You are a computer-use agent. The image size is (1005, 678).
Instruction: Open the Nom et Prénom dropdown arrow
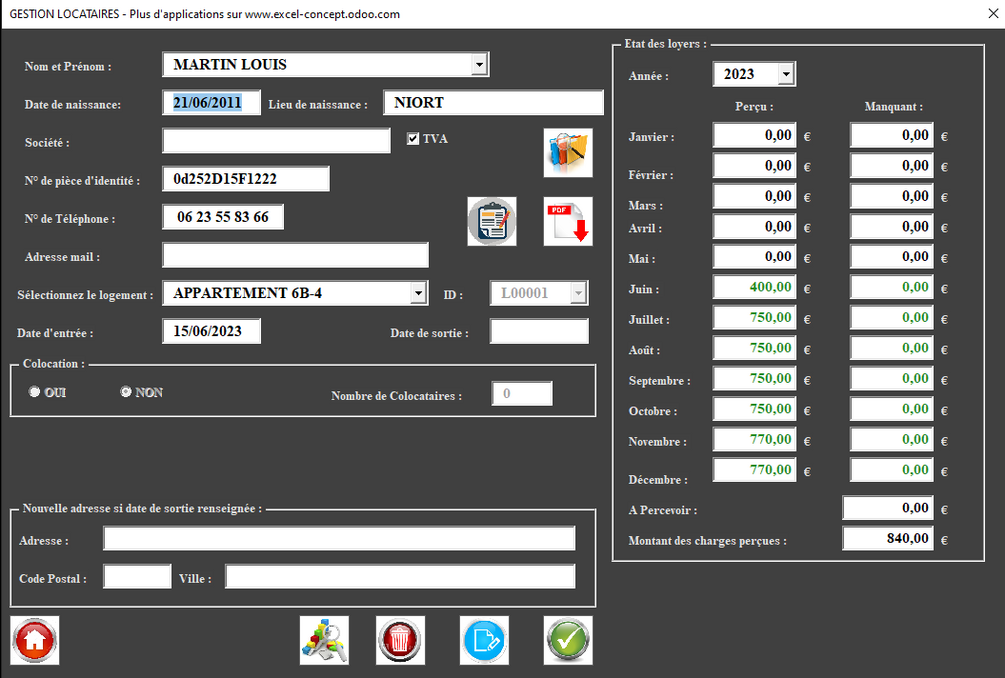click(479, 64)
